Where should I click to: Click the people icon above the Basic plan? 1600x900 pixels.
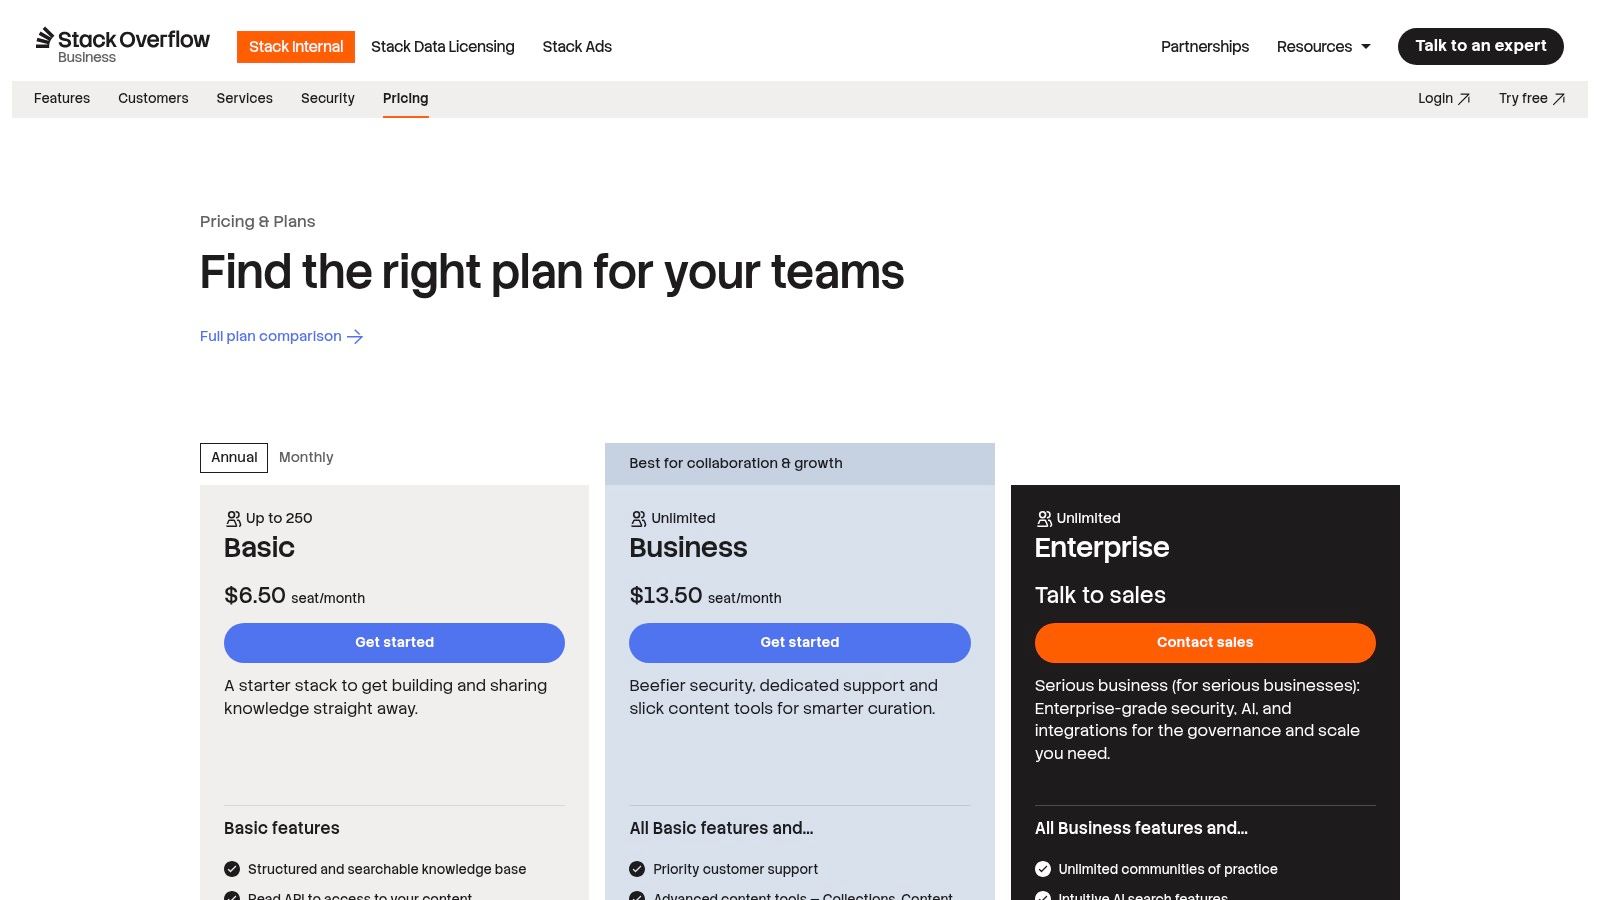(231, 518)
